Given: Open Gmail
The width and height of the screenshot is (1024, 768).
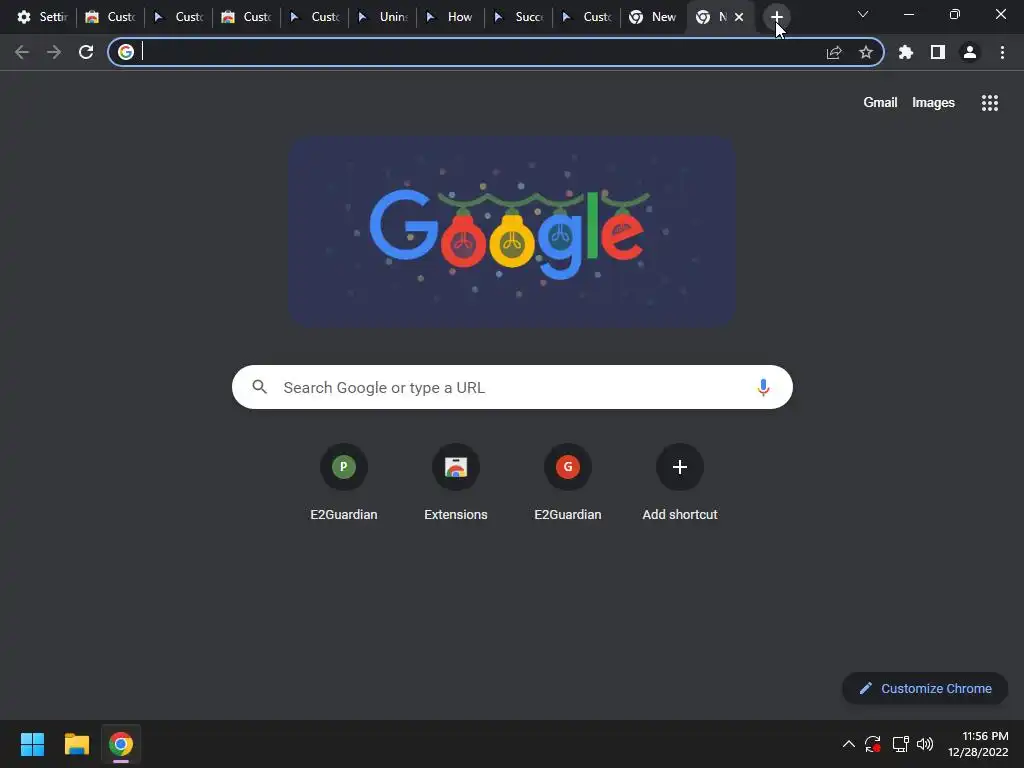Looking at the screenshot, I should click(880, 103).
